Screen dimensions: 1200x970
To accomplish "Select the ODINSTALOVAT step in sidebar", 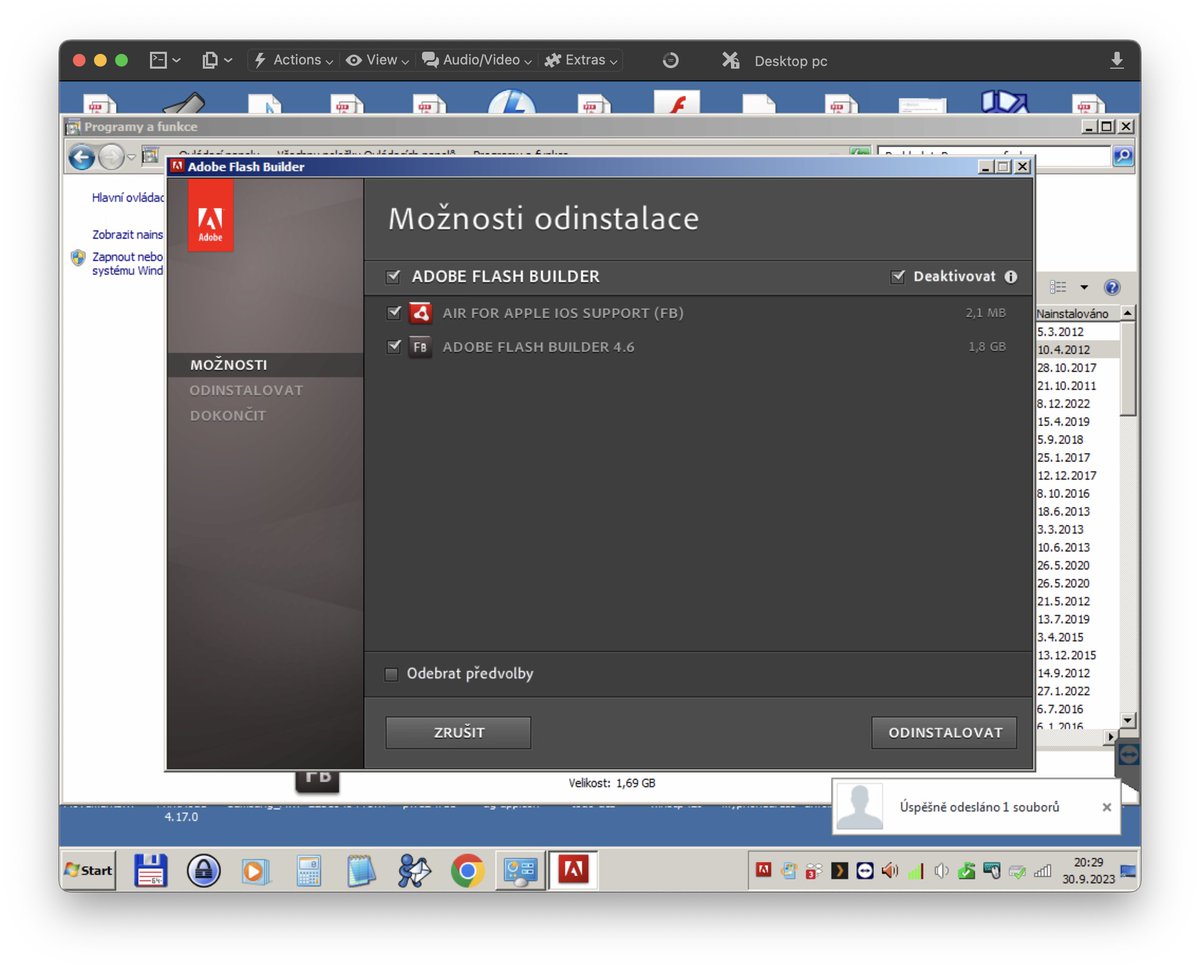I will point(246,390).
